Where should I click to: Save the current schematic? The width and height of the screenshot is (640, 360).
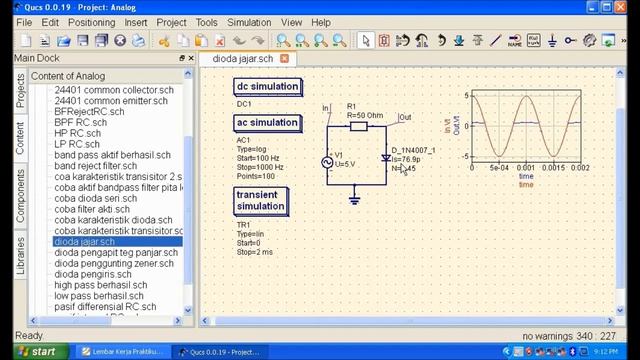82,40
